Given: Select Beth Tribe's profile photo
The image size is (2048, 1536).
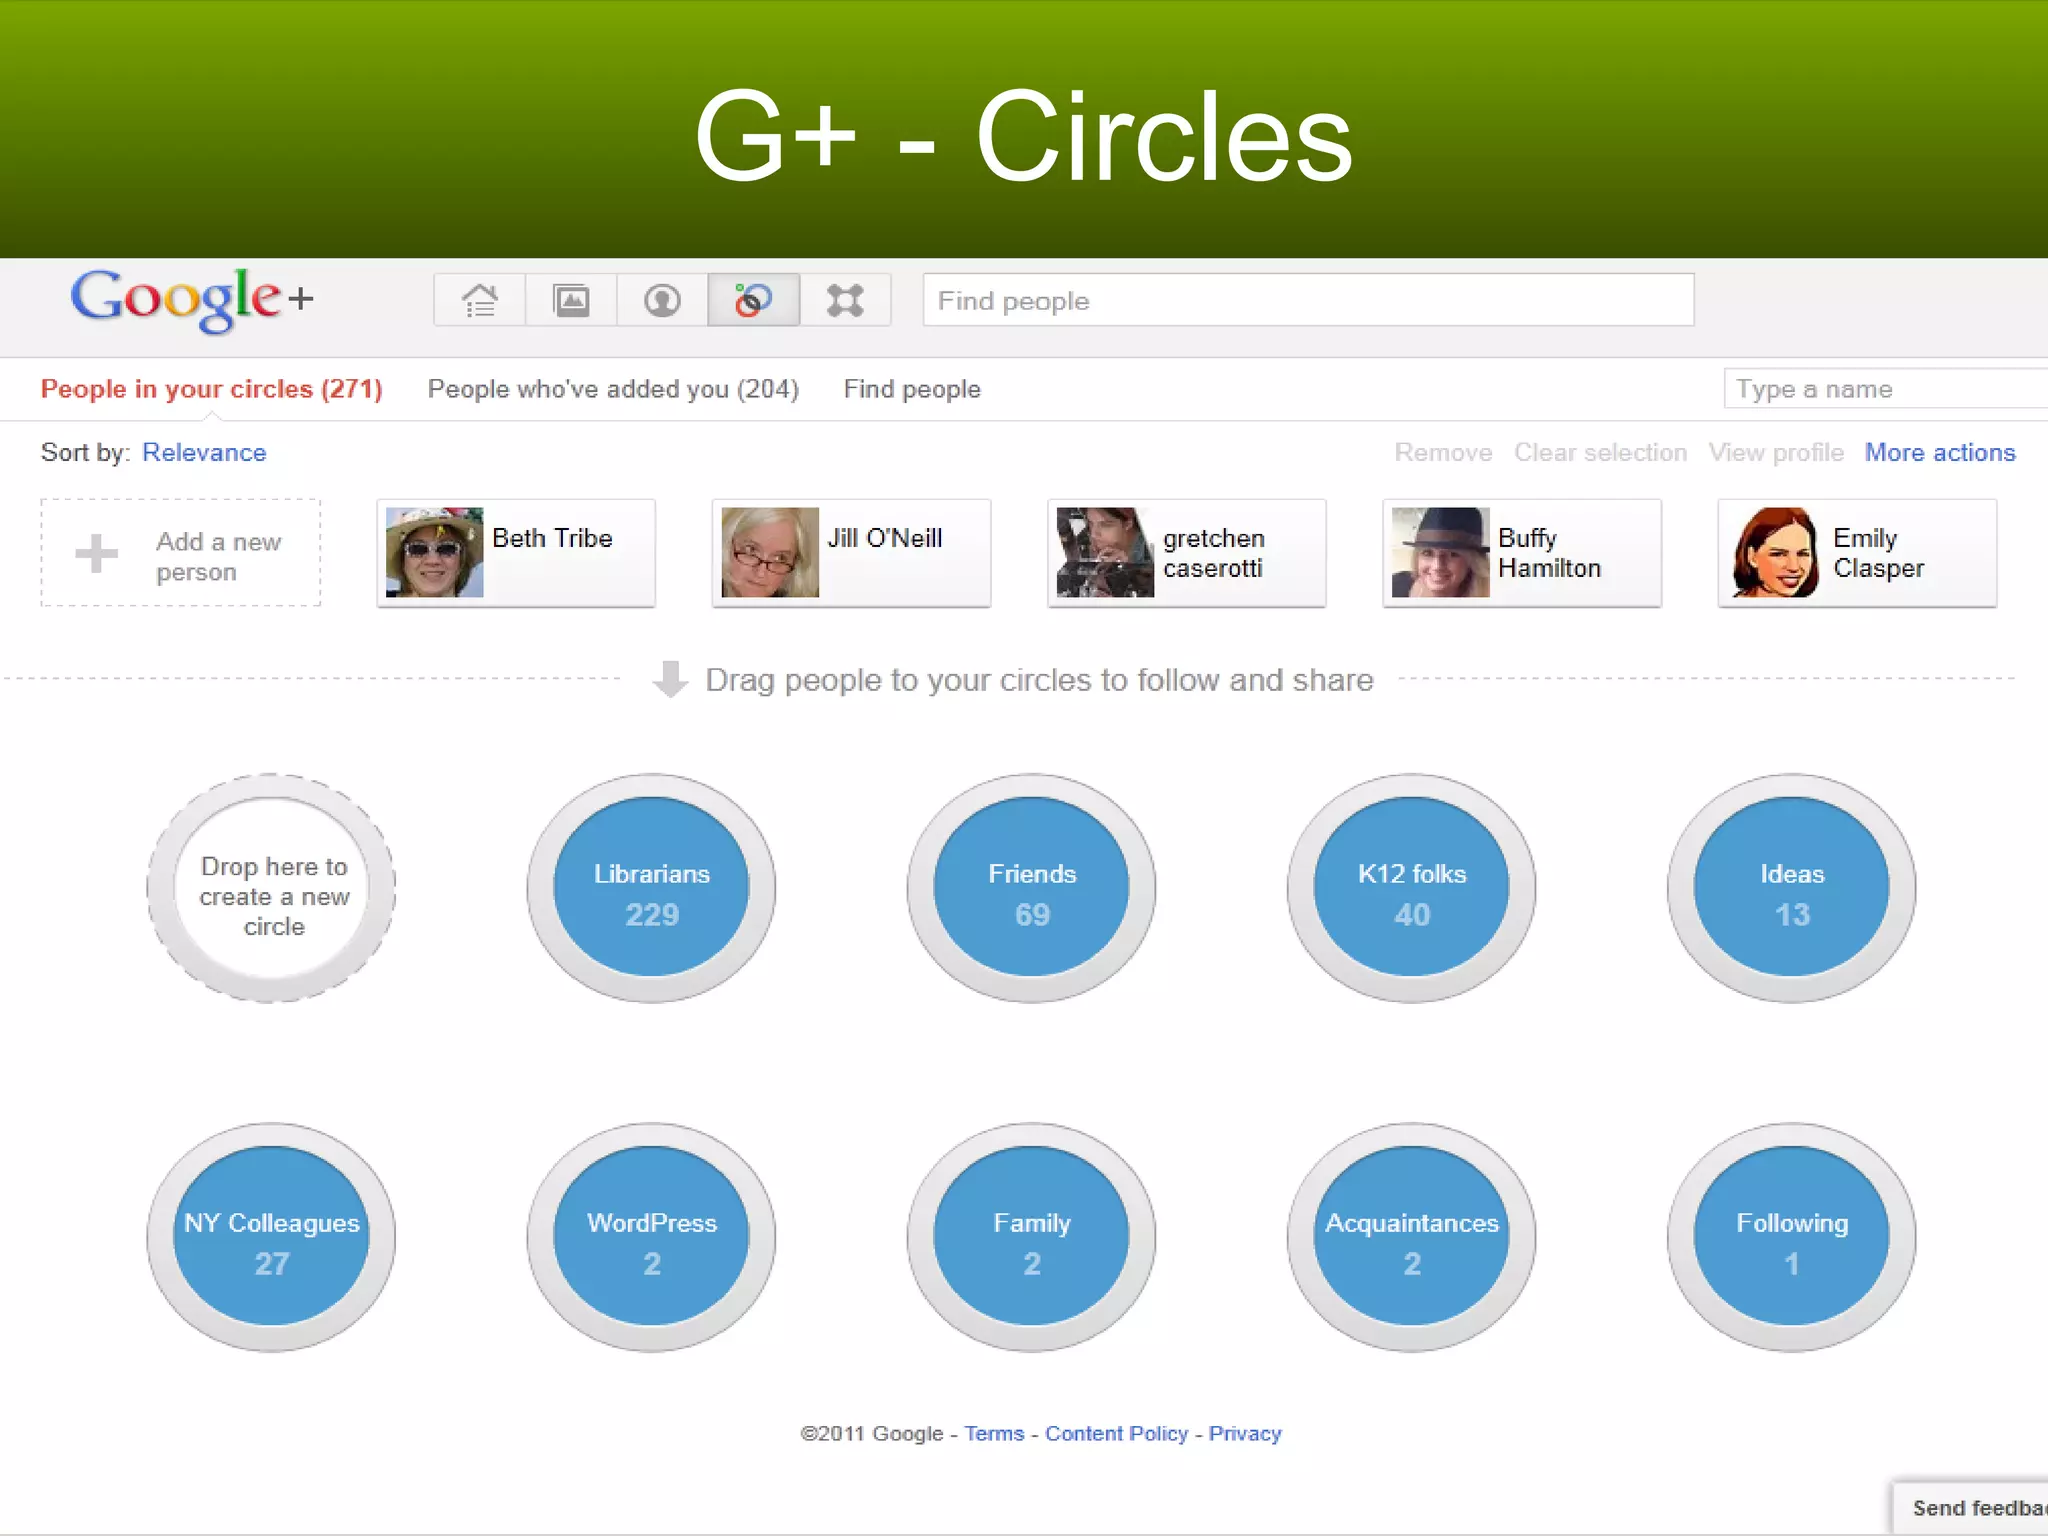Looking at the screenshot, I should click(434, 552).
